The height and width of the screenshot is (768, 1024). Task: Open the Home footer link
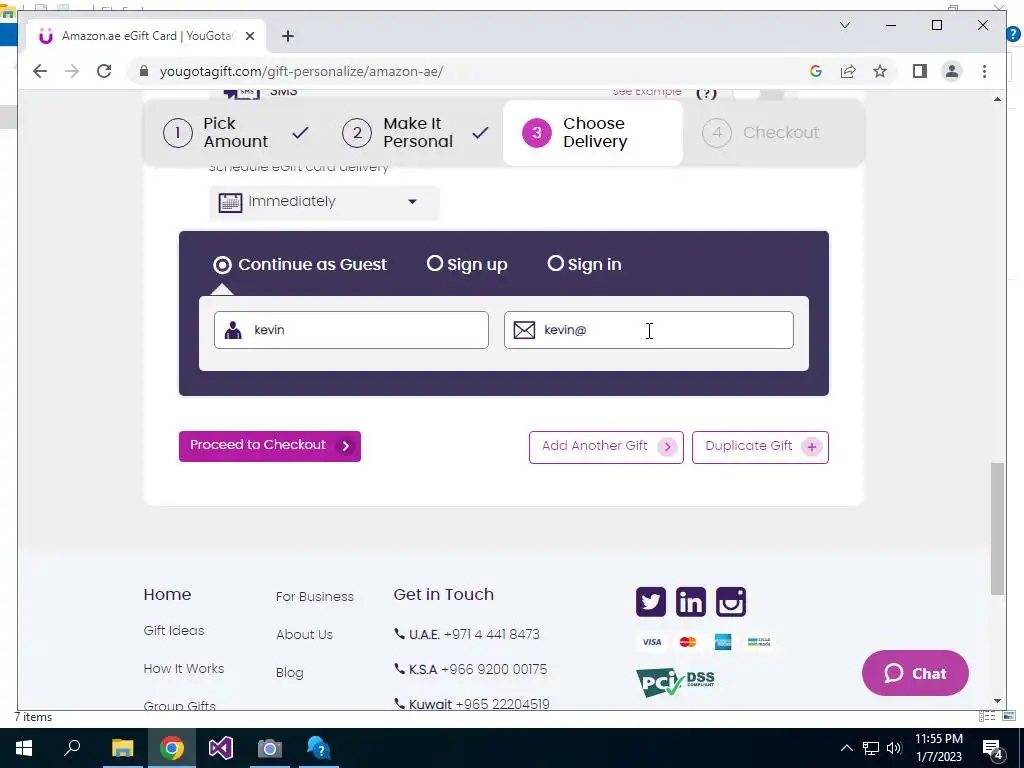tap(167, 594)
